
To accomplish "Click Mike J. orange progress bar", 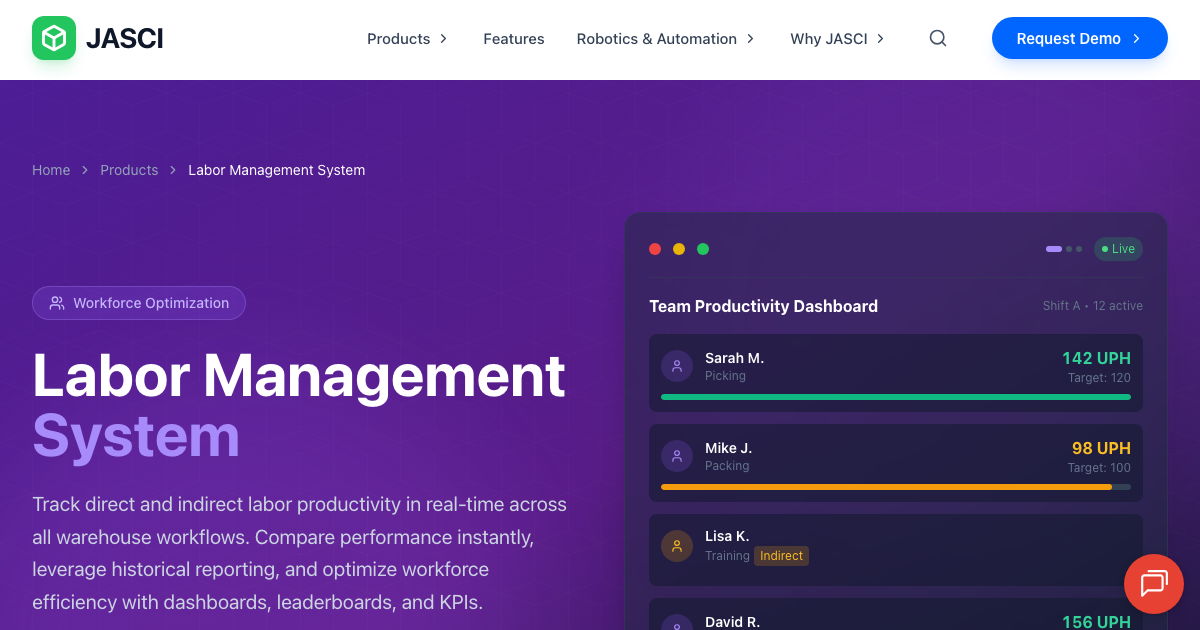I will 886,487.
